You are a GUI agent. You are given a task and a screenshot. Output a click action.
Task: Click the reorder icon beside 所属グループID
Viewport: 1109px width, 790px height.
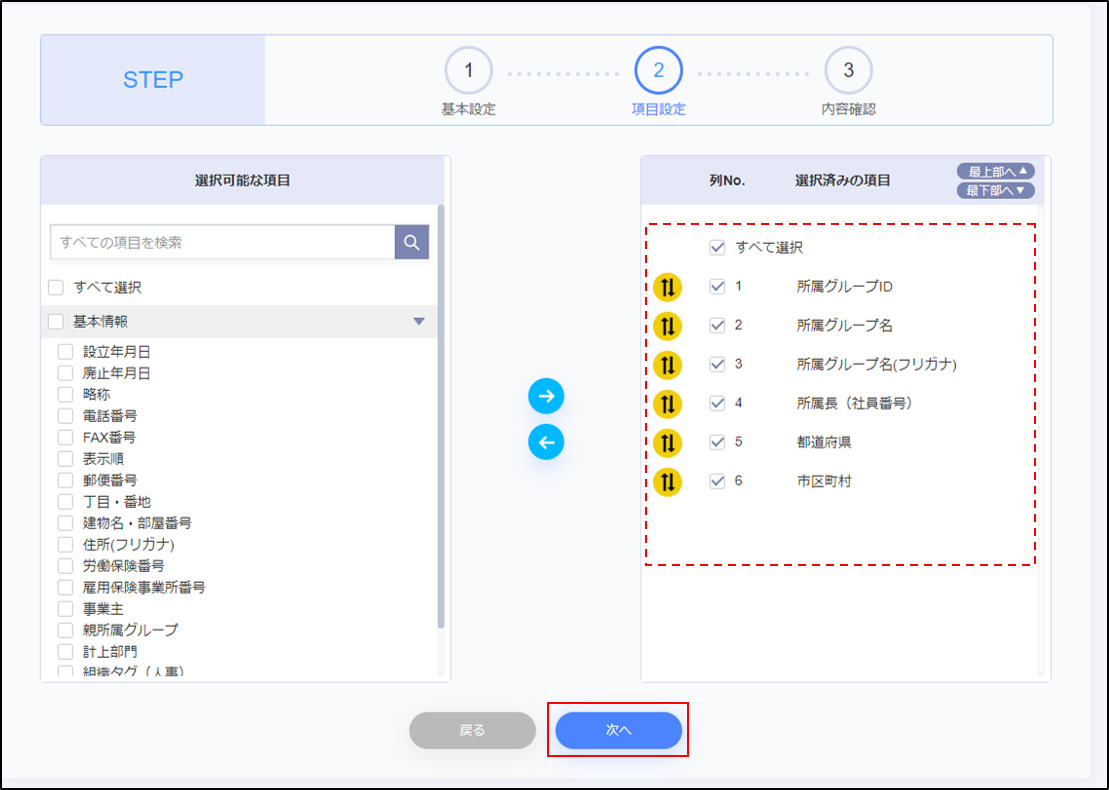(x=668, y=286)
